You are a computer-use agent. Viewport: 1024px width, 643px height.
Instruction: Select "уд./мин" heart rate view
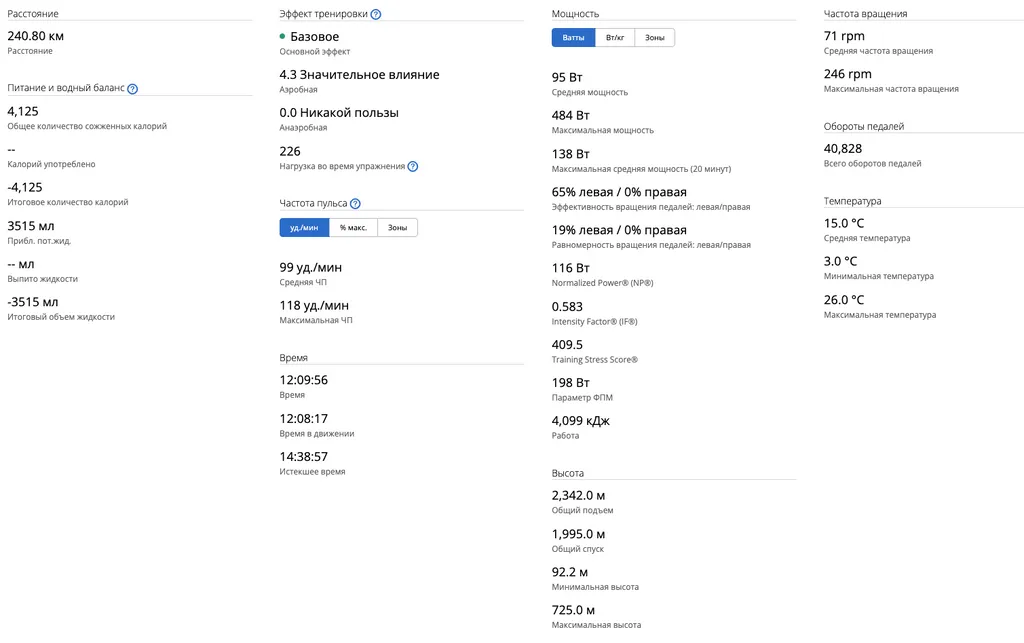(304, 228)
